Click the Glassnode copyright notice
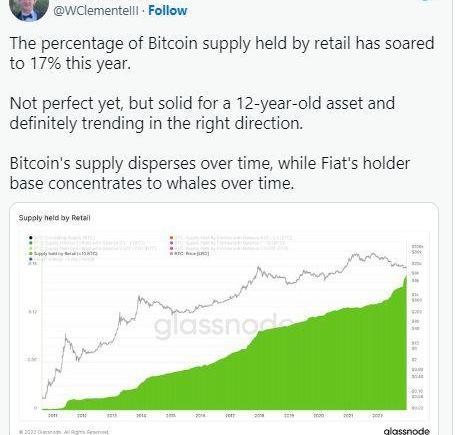Image resolution: width=455 pixels, height=435 pixels. (64, 432)
